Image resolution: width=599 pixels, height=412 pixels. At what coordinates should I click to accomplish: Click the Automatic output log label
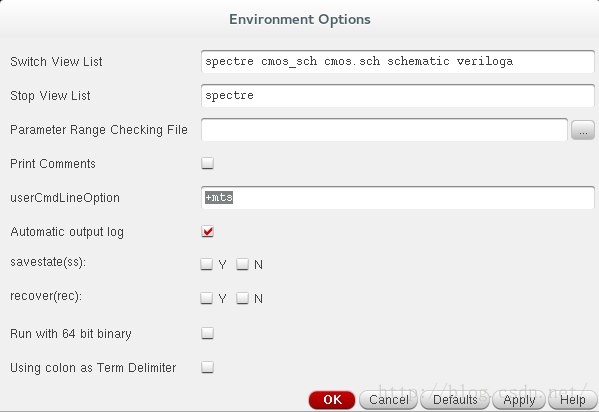[x=67, y=232]
